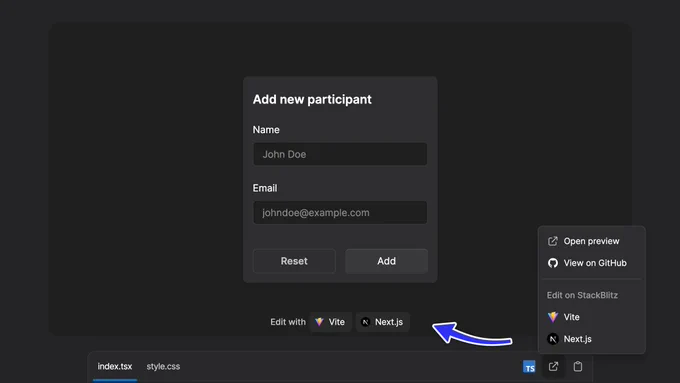Click the Add button
Image resolution: width=680 pixels, height=383 pixels.
pos(386,261)
